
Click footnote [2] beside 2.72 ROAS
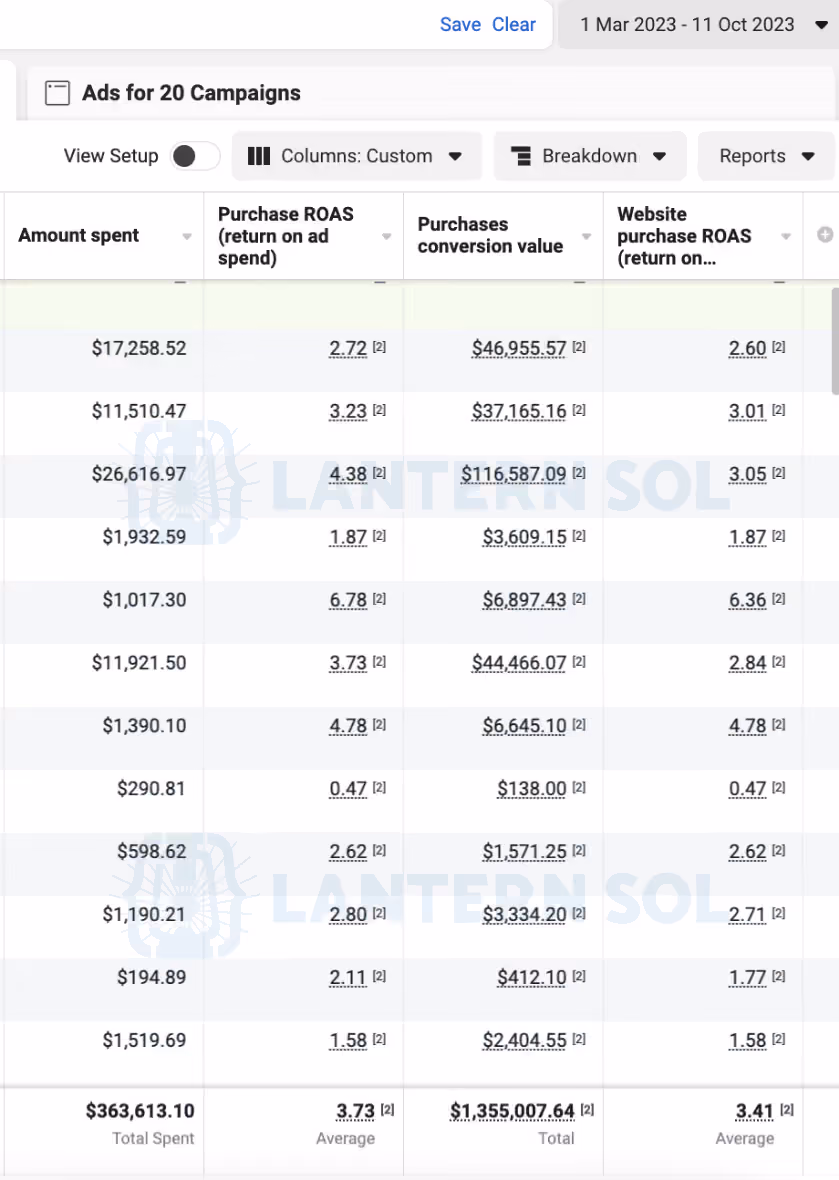point(379,347)
